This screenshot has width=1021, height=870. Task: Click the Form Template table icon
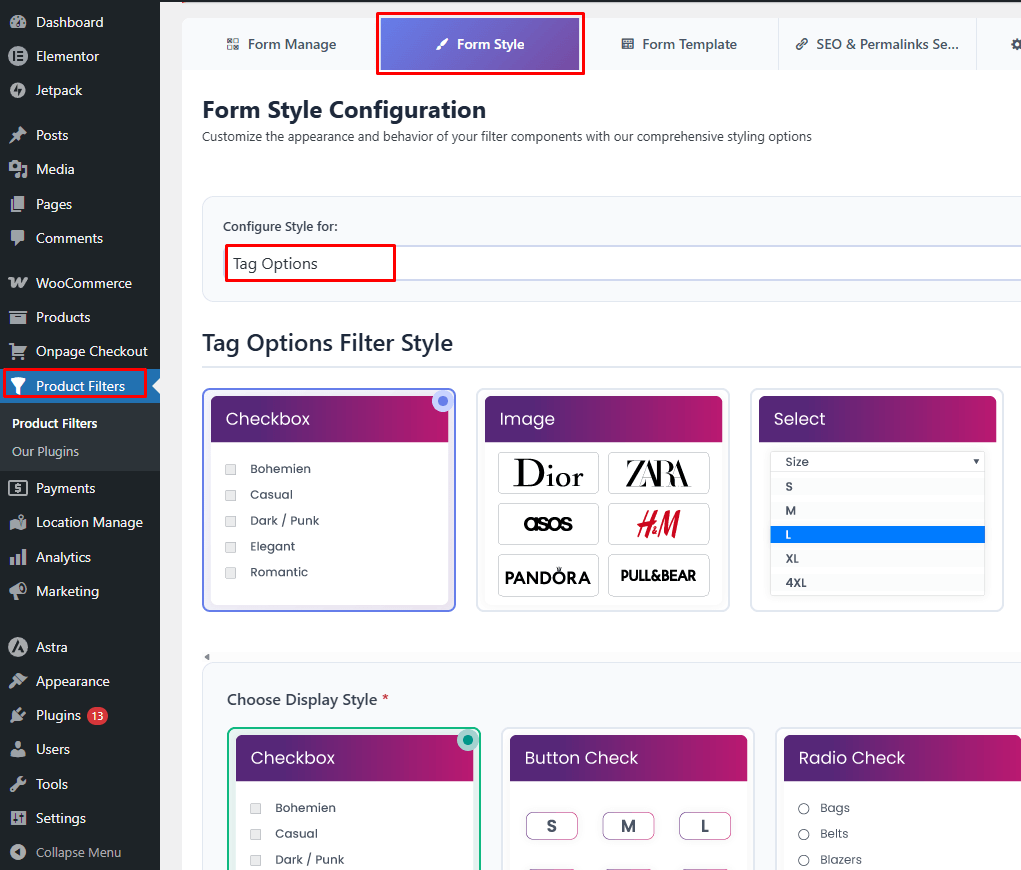(x=628, y=44)
